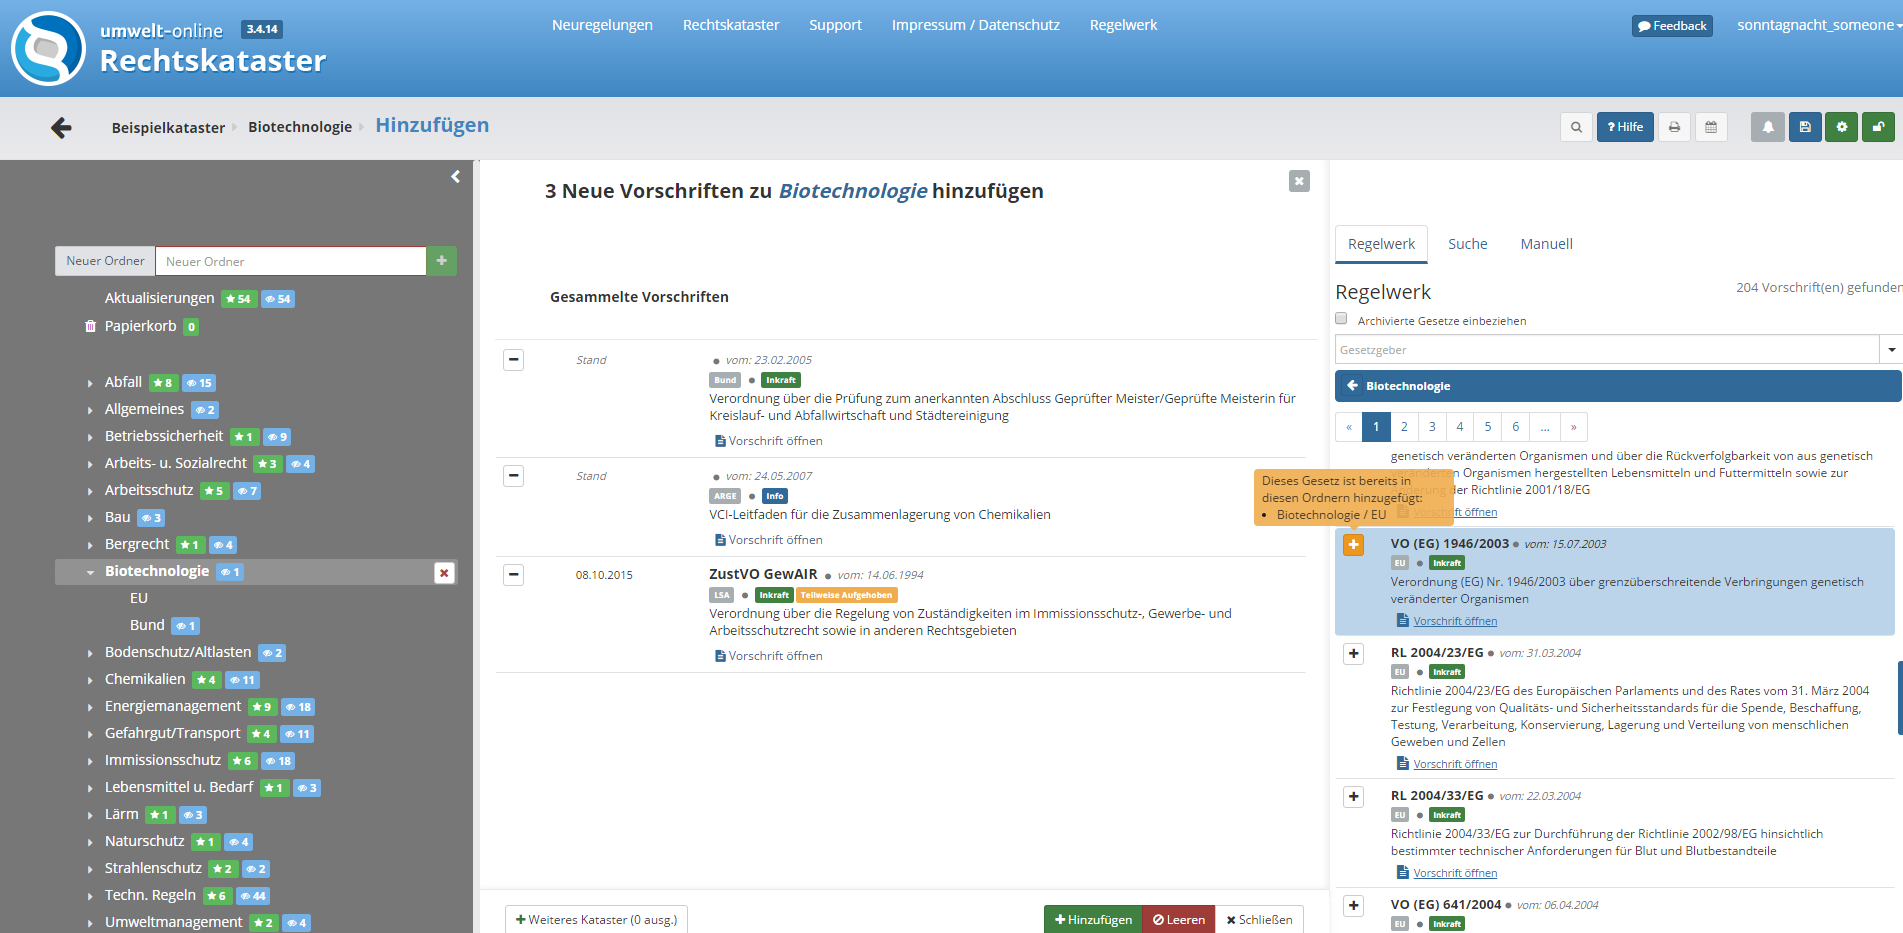Click the notification bell icon
The height and width of the screenshot is (933, 1903).
click(x=1767, y=127)
